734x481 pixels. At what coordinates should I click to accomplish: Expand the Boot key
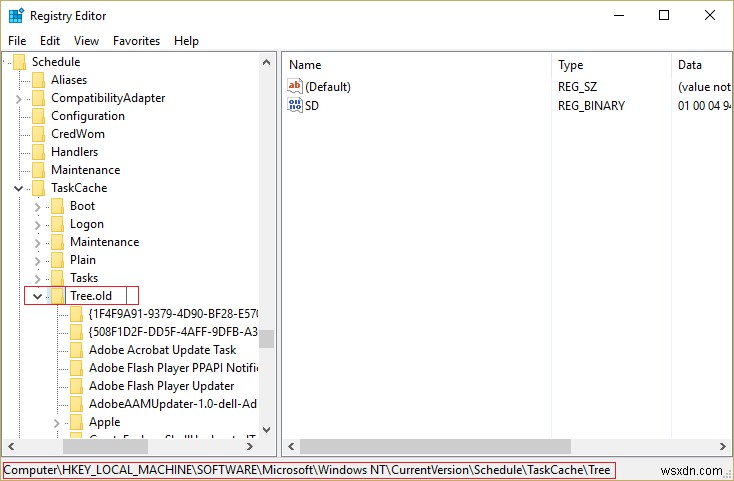coord(37,207)
